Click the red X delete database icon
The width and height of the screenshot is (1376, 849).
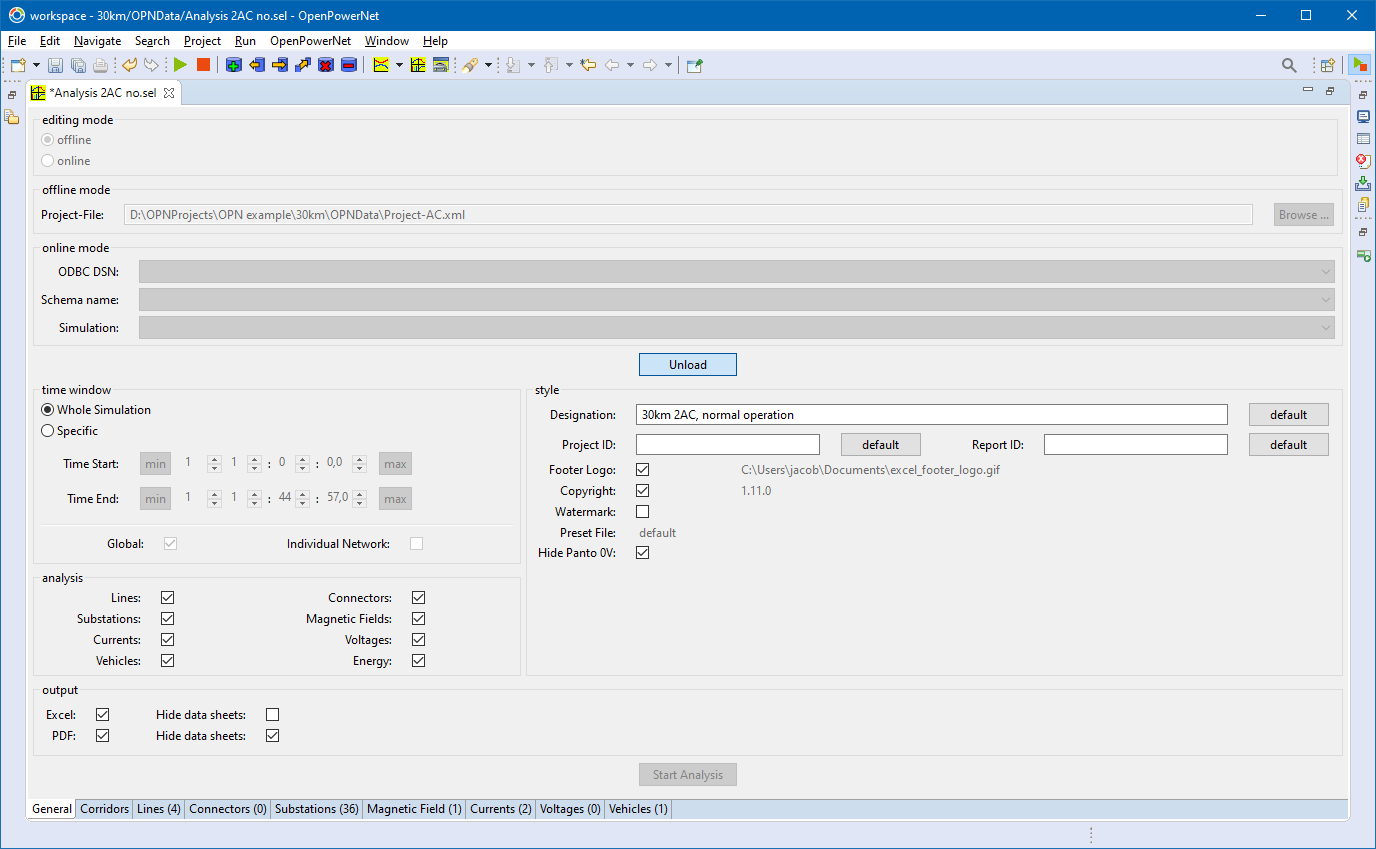[x=326, y=65]
